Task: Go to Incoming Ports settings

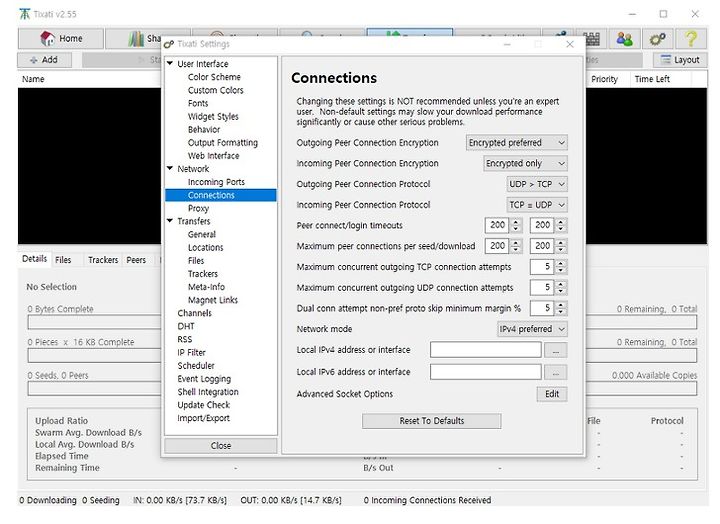Action: (x=216, y=182)
